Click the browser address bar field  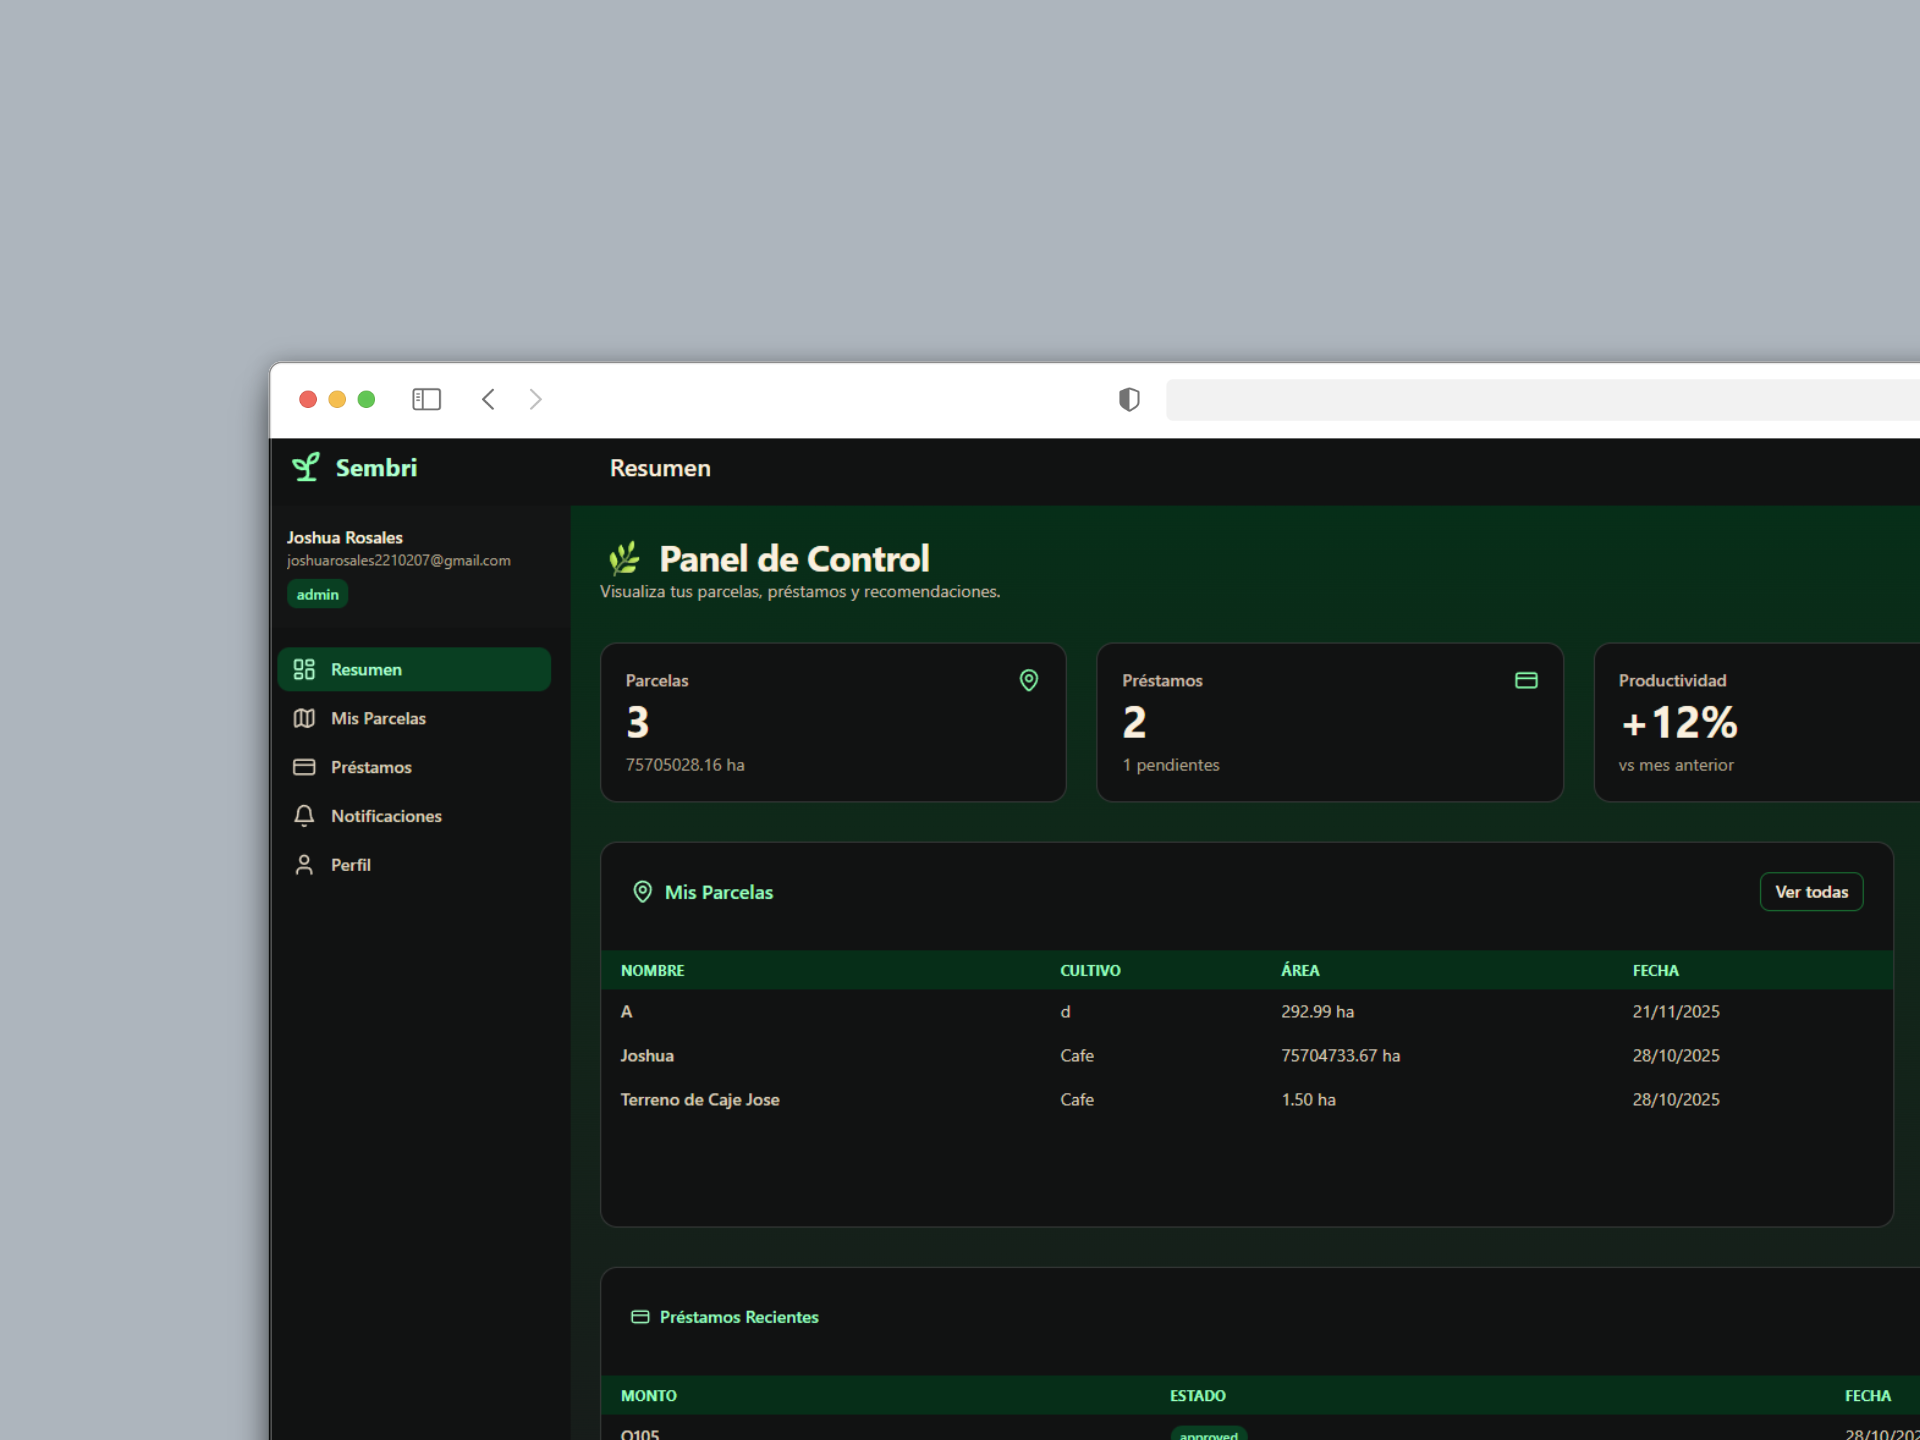pyautogui.click(x=1540, y=399)
